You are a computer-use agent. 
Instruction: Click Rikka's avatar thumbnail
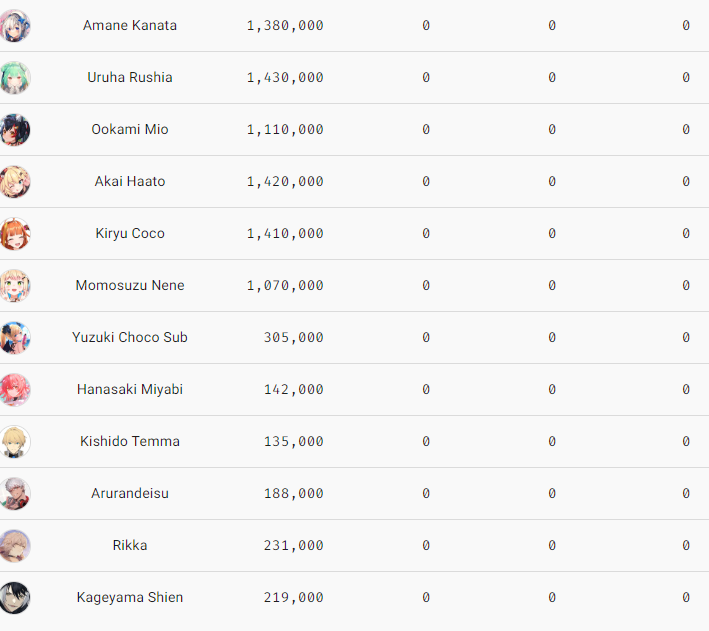pyautogui.click(x=15, y=546)
